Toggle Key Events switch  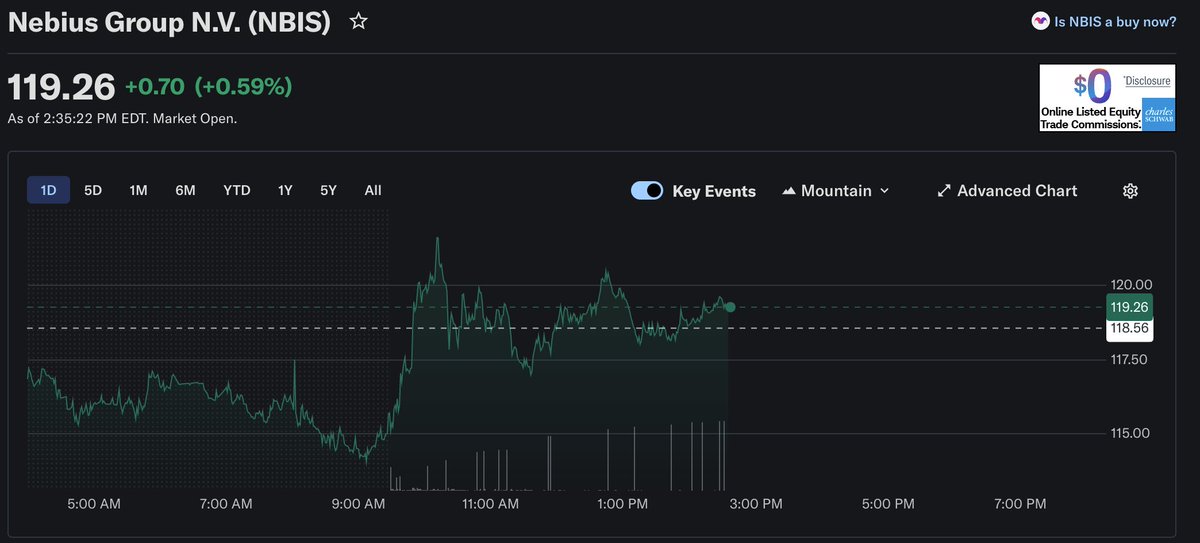[647, 191]
